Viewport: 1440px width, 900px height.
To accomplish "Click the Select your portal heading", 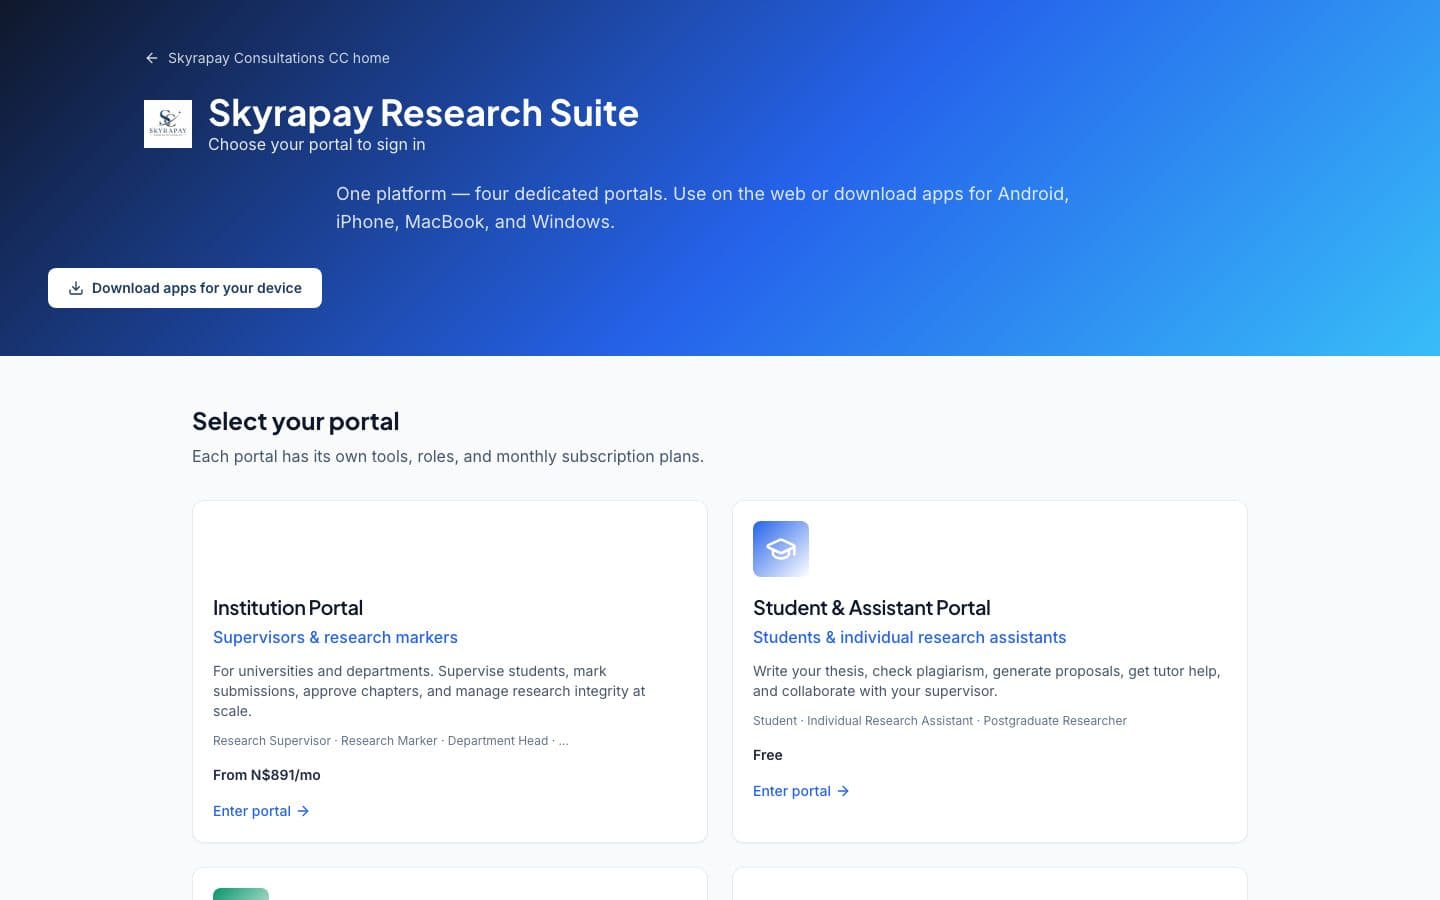I will click(x=295, y=422).
